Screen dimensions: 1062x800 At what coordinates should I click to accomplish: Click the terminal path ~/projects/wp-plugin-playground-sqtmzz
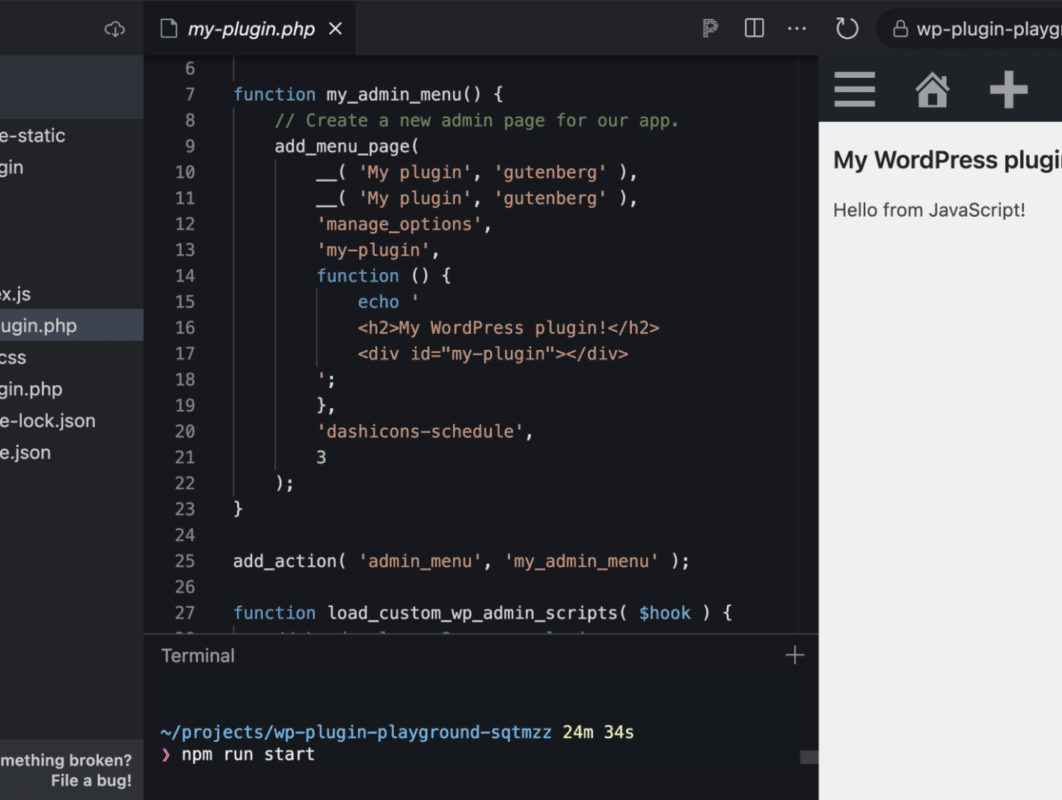pos(356,732)
